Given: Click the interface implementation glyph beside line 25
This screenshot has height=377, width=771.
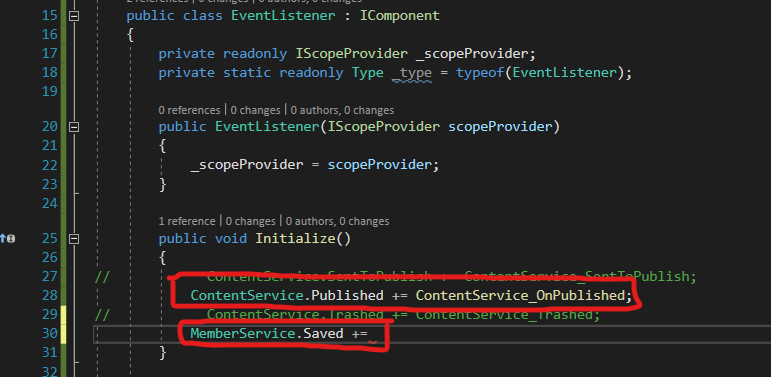Looking at the screenshot, I should click(x=7, y=239).
